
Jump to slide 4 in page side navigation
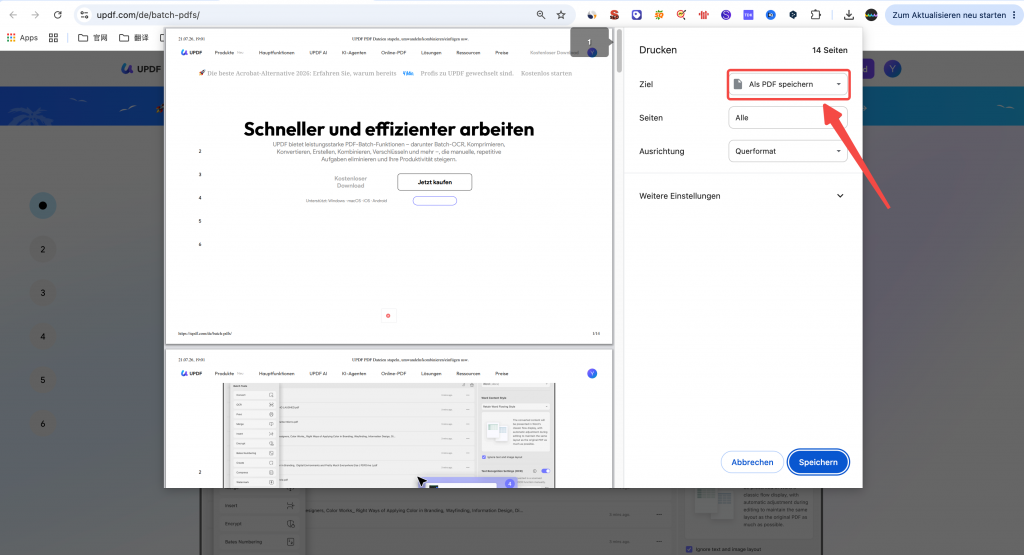43,337
